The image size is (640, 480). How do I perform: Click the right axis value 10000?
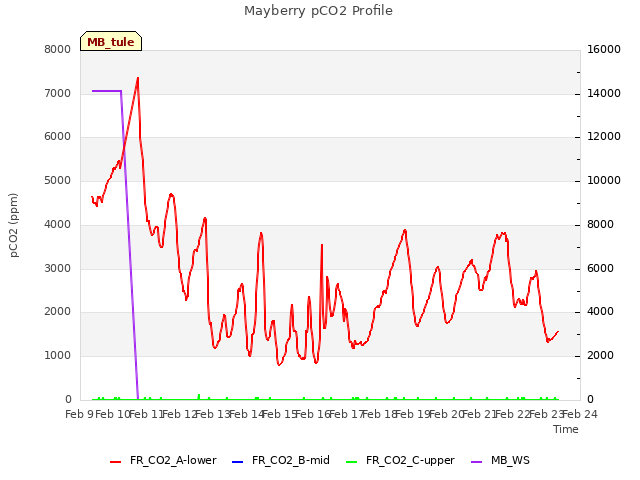coord(604,180)
